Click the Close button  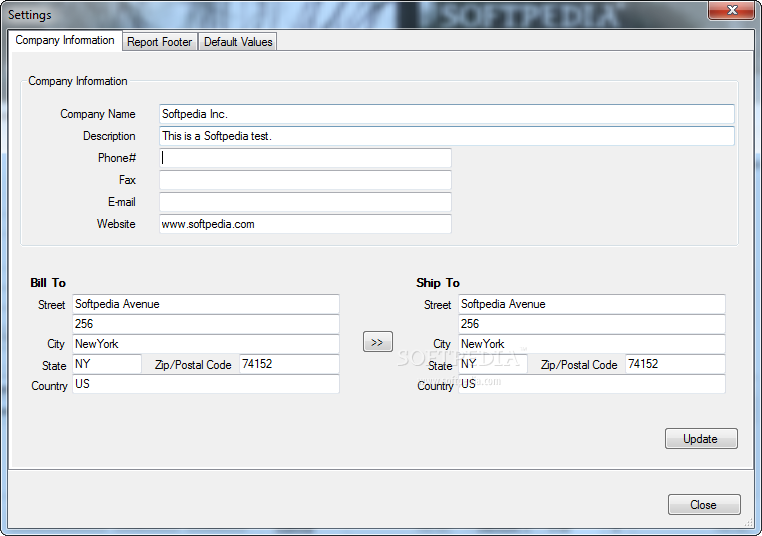704,505
